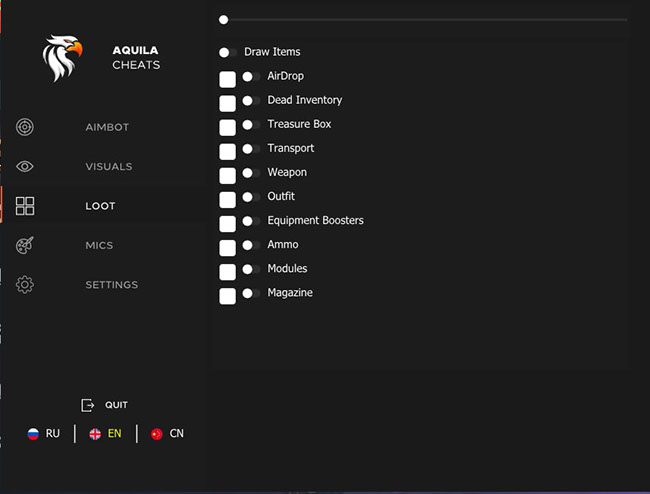Click the Aimbot crosshair target icon
The image size is (650, 494).
click(x=25, y=127)
